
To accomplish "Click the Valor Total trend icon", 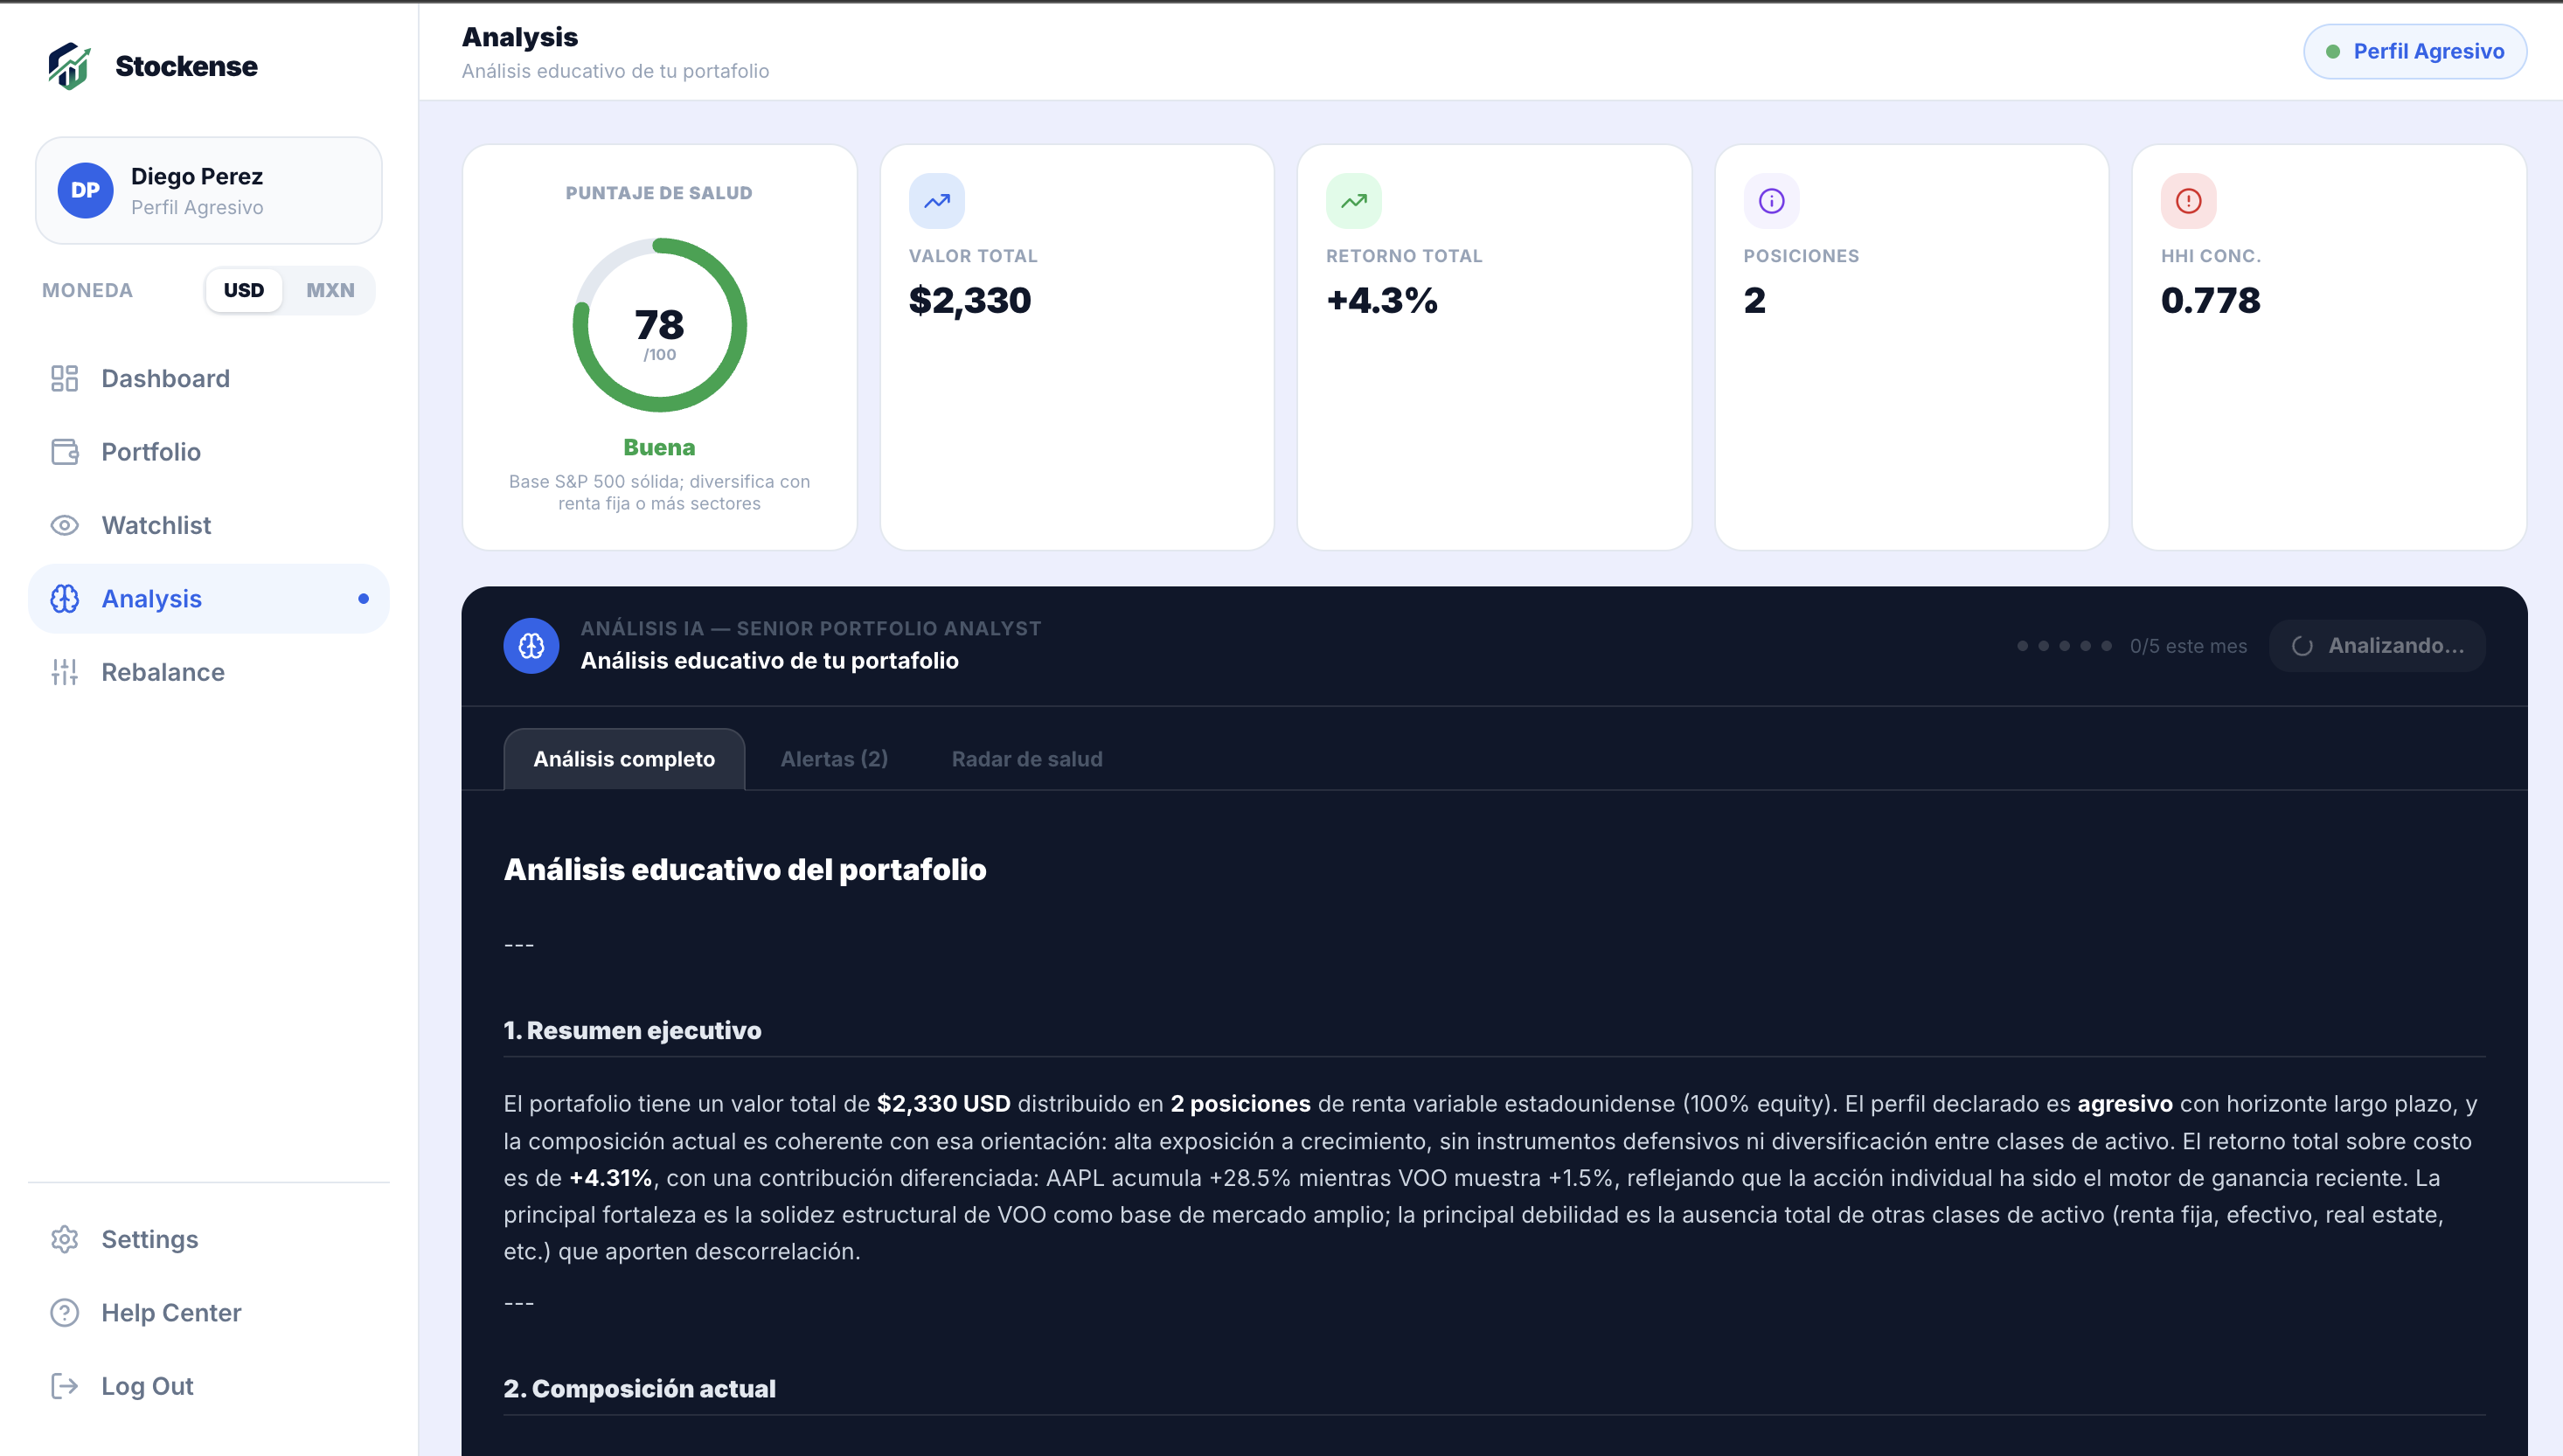I will (937, 201).
